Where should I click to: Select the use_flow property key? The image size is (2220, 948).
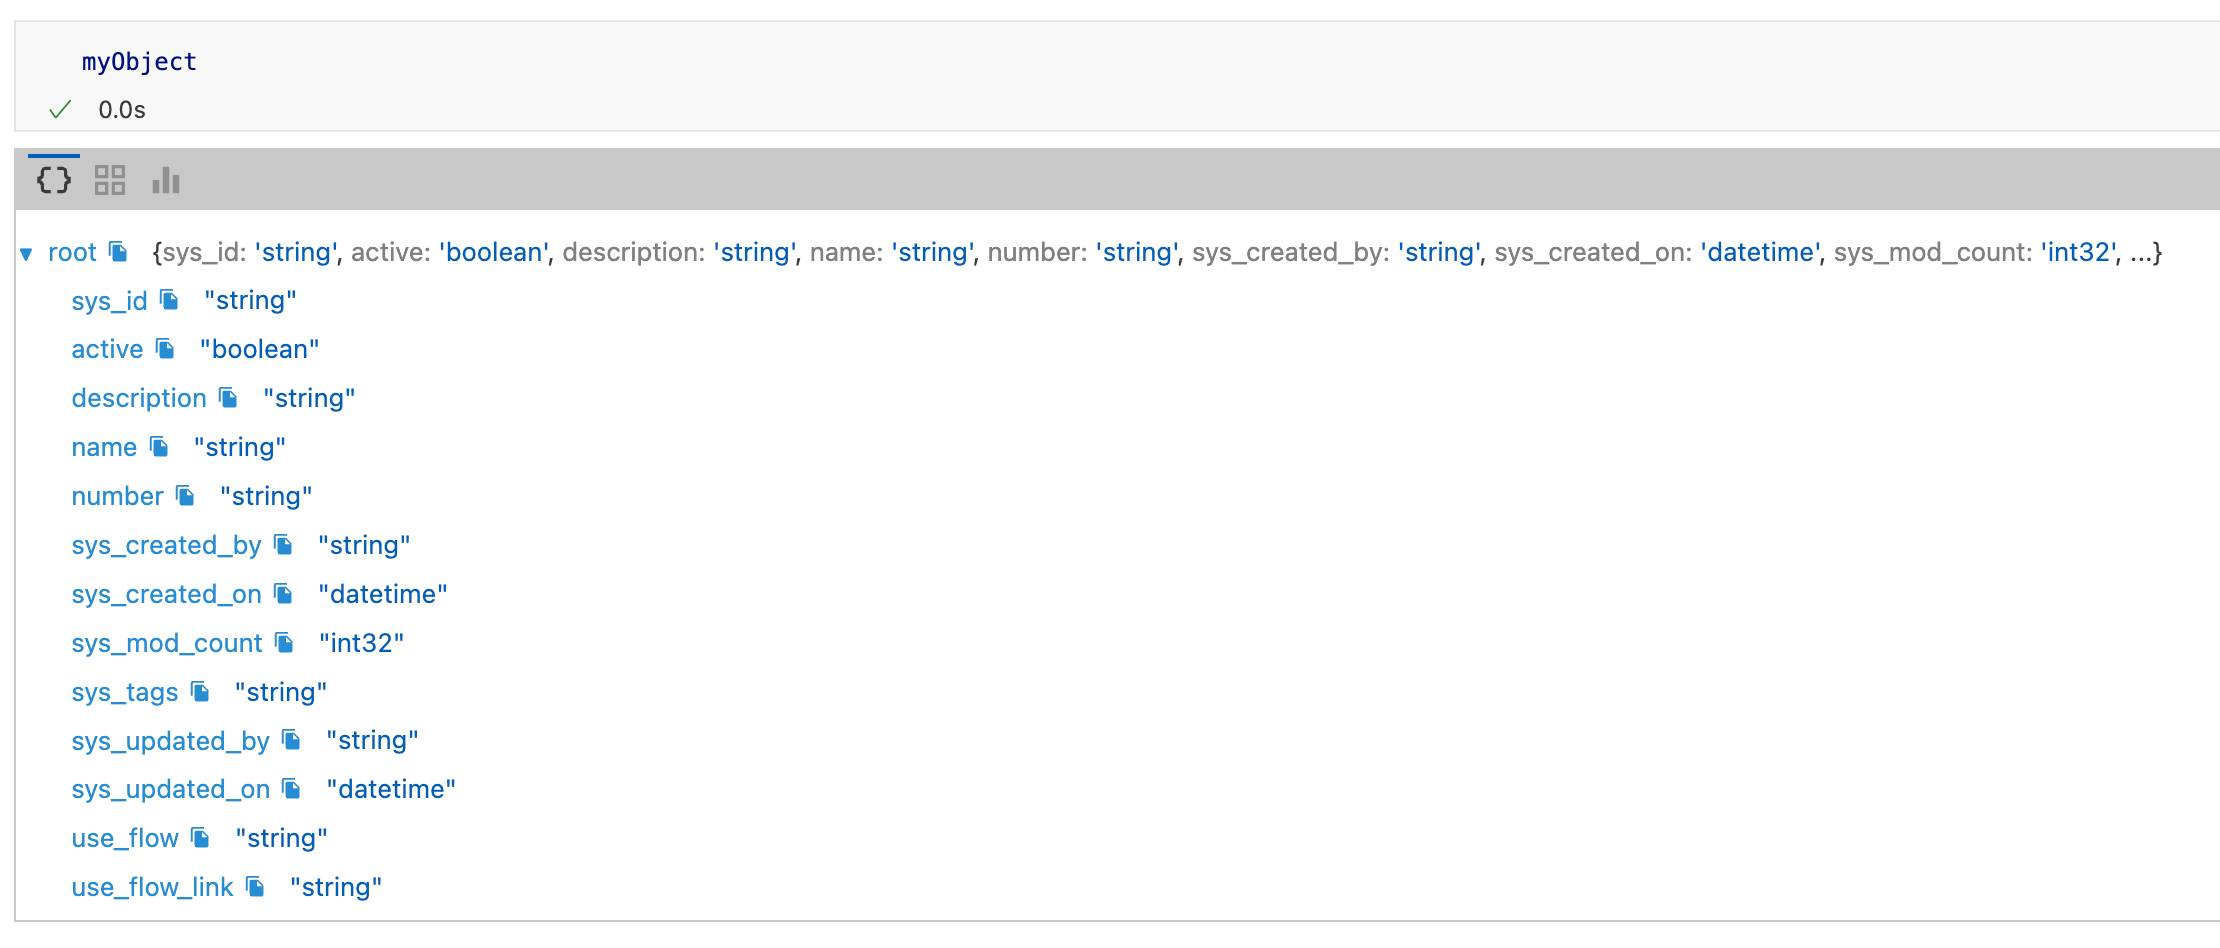coord(125,838)
